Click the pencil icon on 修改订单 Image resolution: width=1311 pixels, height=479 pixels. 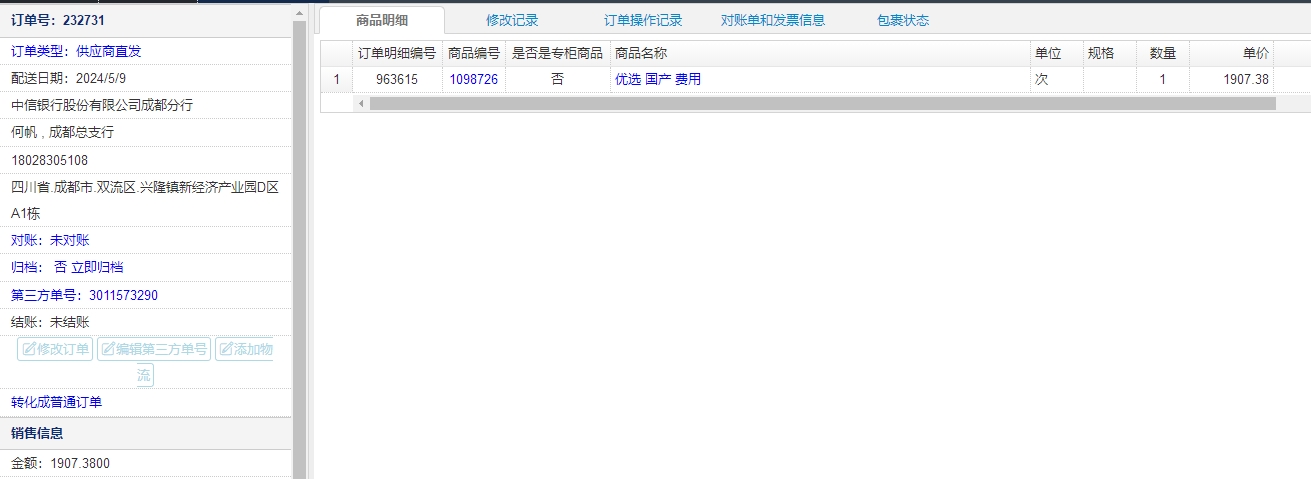(x=28, y=349)
